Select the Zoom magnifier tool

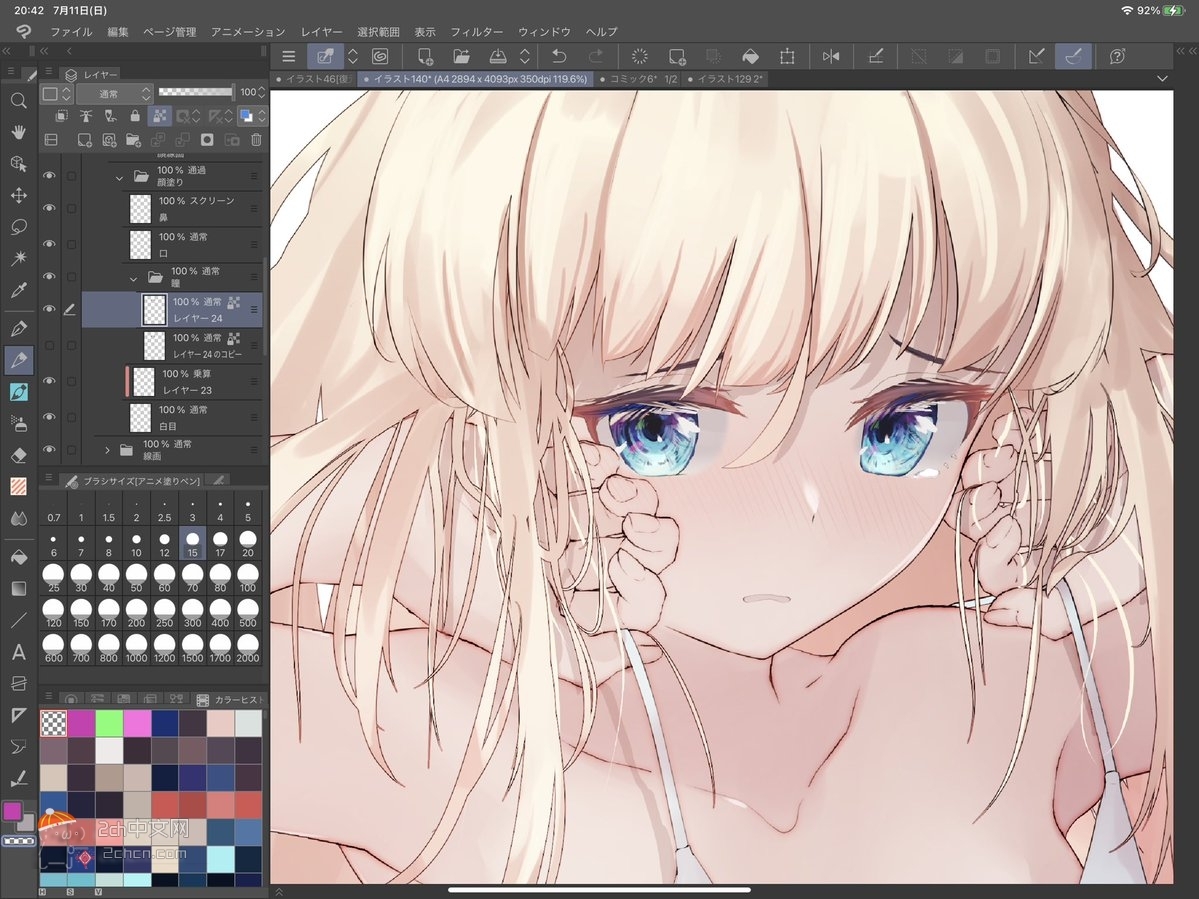point(18,101)
